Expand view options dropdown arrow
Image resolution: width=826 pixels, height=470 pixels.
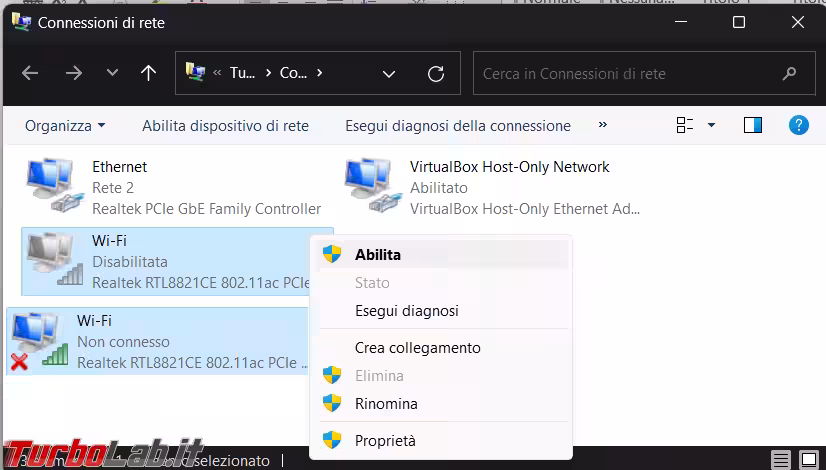click(711, 125)
